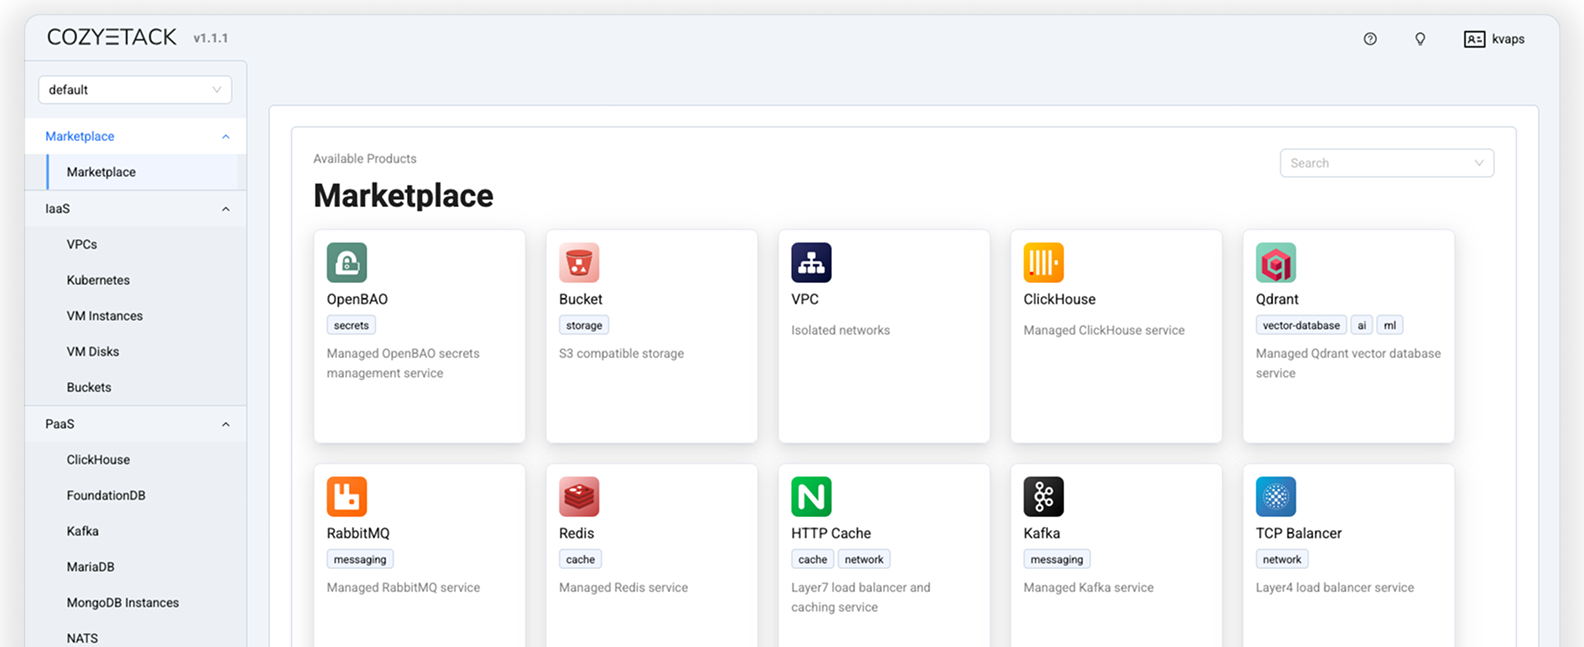Click the HTTP Cache green N icon
1584x647 pixels.
(x=811, y=496)
